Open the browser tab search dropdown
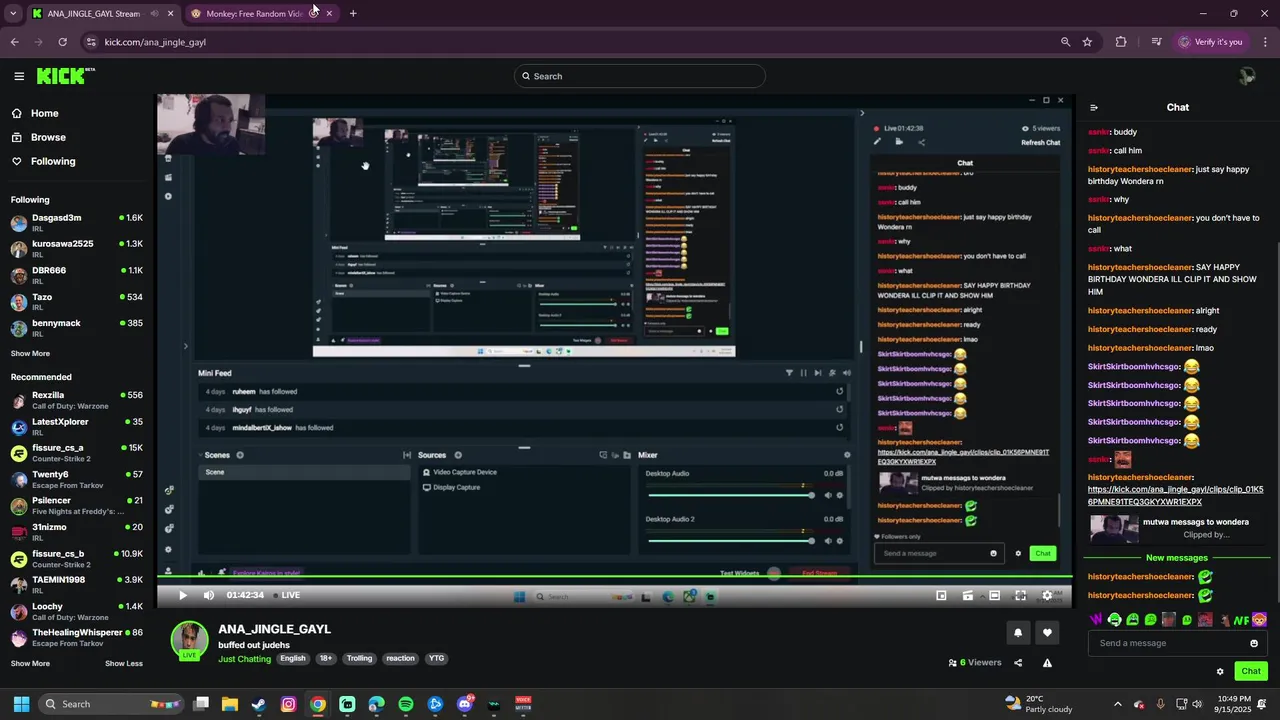Image resolution: width=1280 pixels, height=720 pixels. [13, 14]
